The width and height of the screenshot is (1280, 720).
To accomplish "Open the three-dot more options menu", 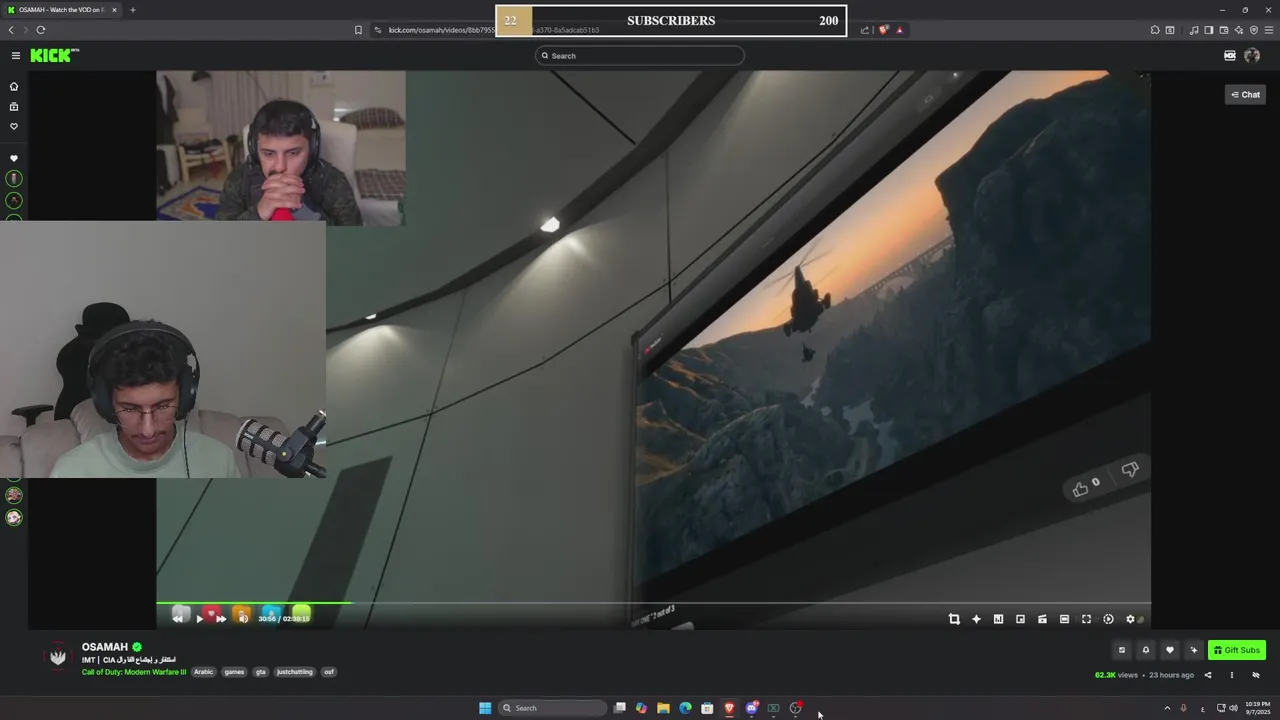I will [1232, 675].
